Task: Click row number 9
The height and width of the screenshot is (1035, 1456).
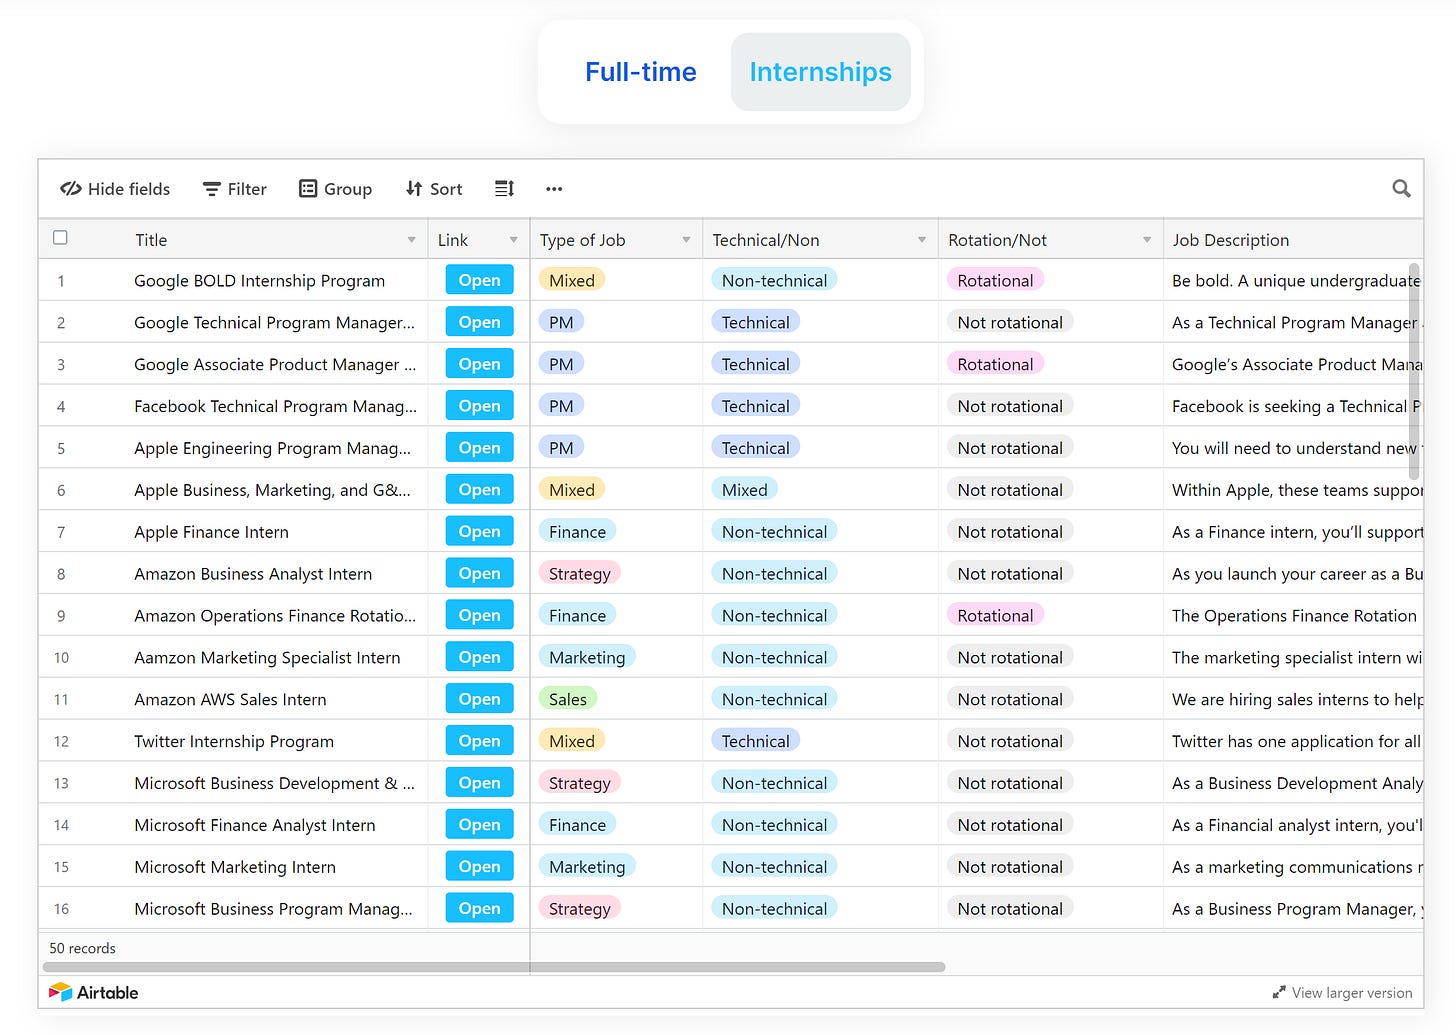Action: tap(61, 616)
